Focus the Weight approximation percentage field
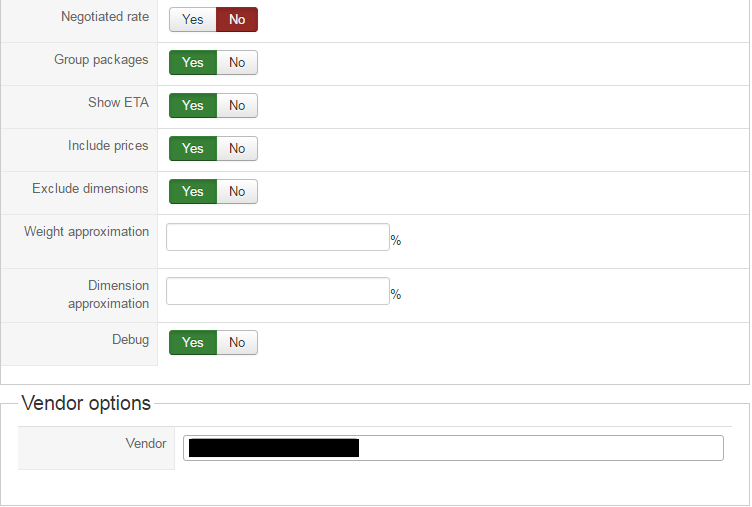The width and height of the screenshot is (752, 507). pyautogui.click(x=277, y=237)
